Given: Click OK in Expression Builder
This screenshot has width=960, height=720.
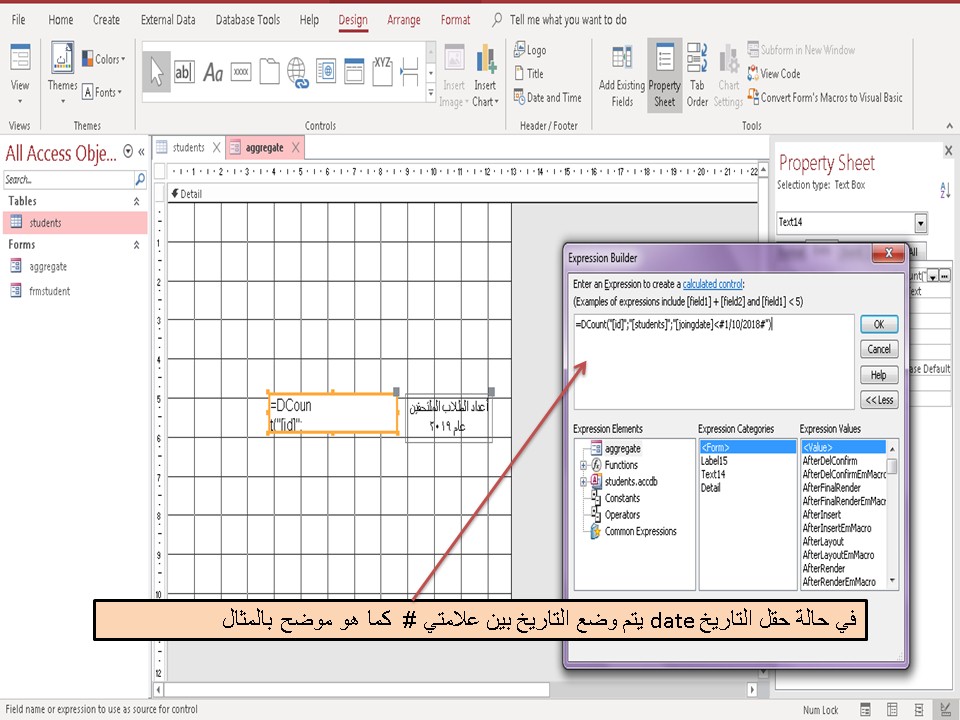Looking at the screenshot, I should (879, 324).
